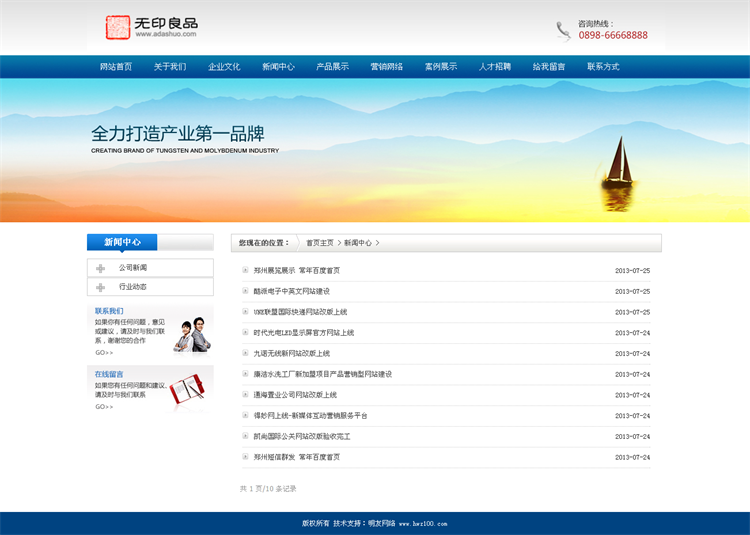This screenshot has height=535, width=750.
Task: Click www.adashuo.com under the logo
Action: tap(166, 34)
